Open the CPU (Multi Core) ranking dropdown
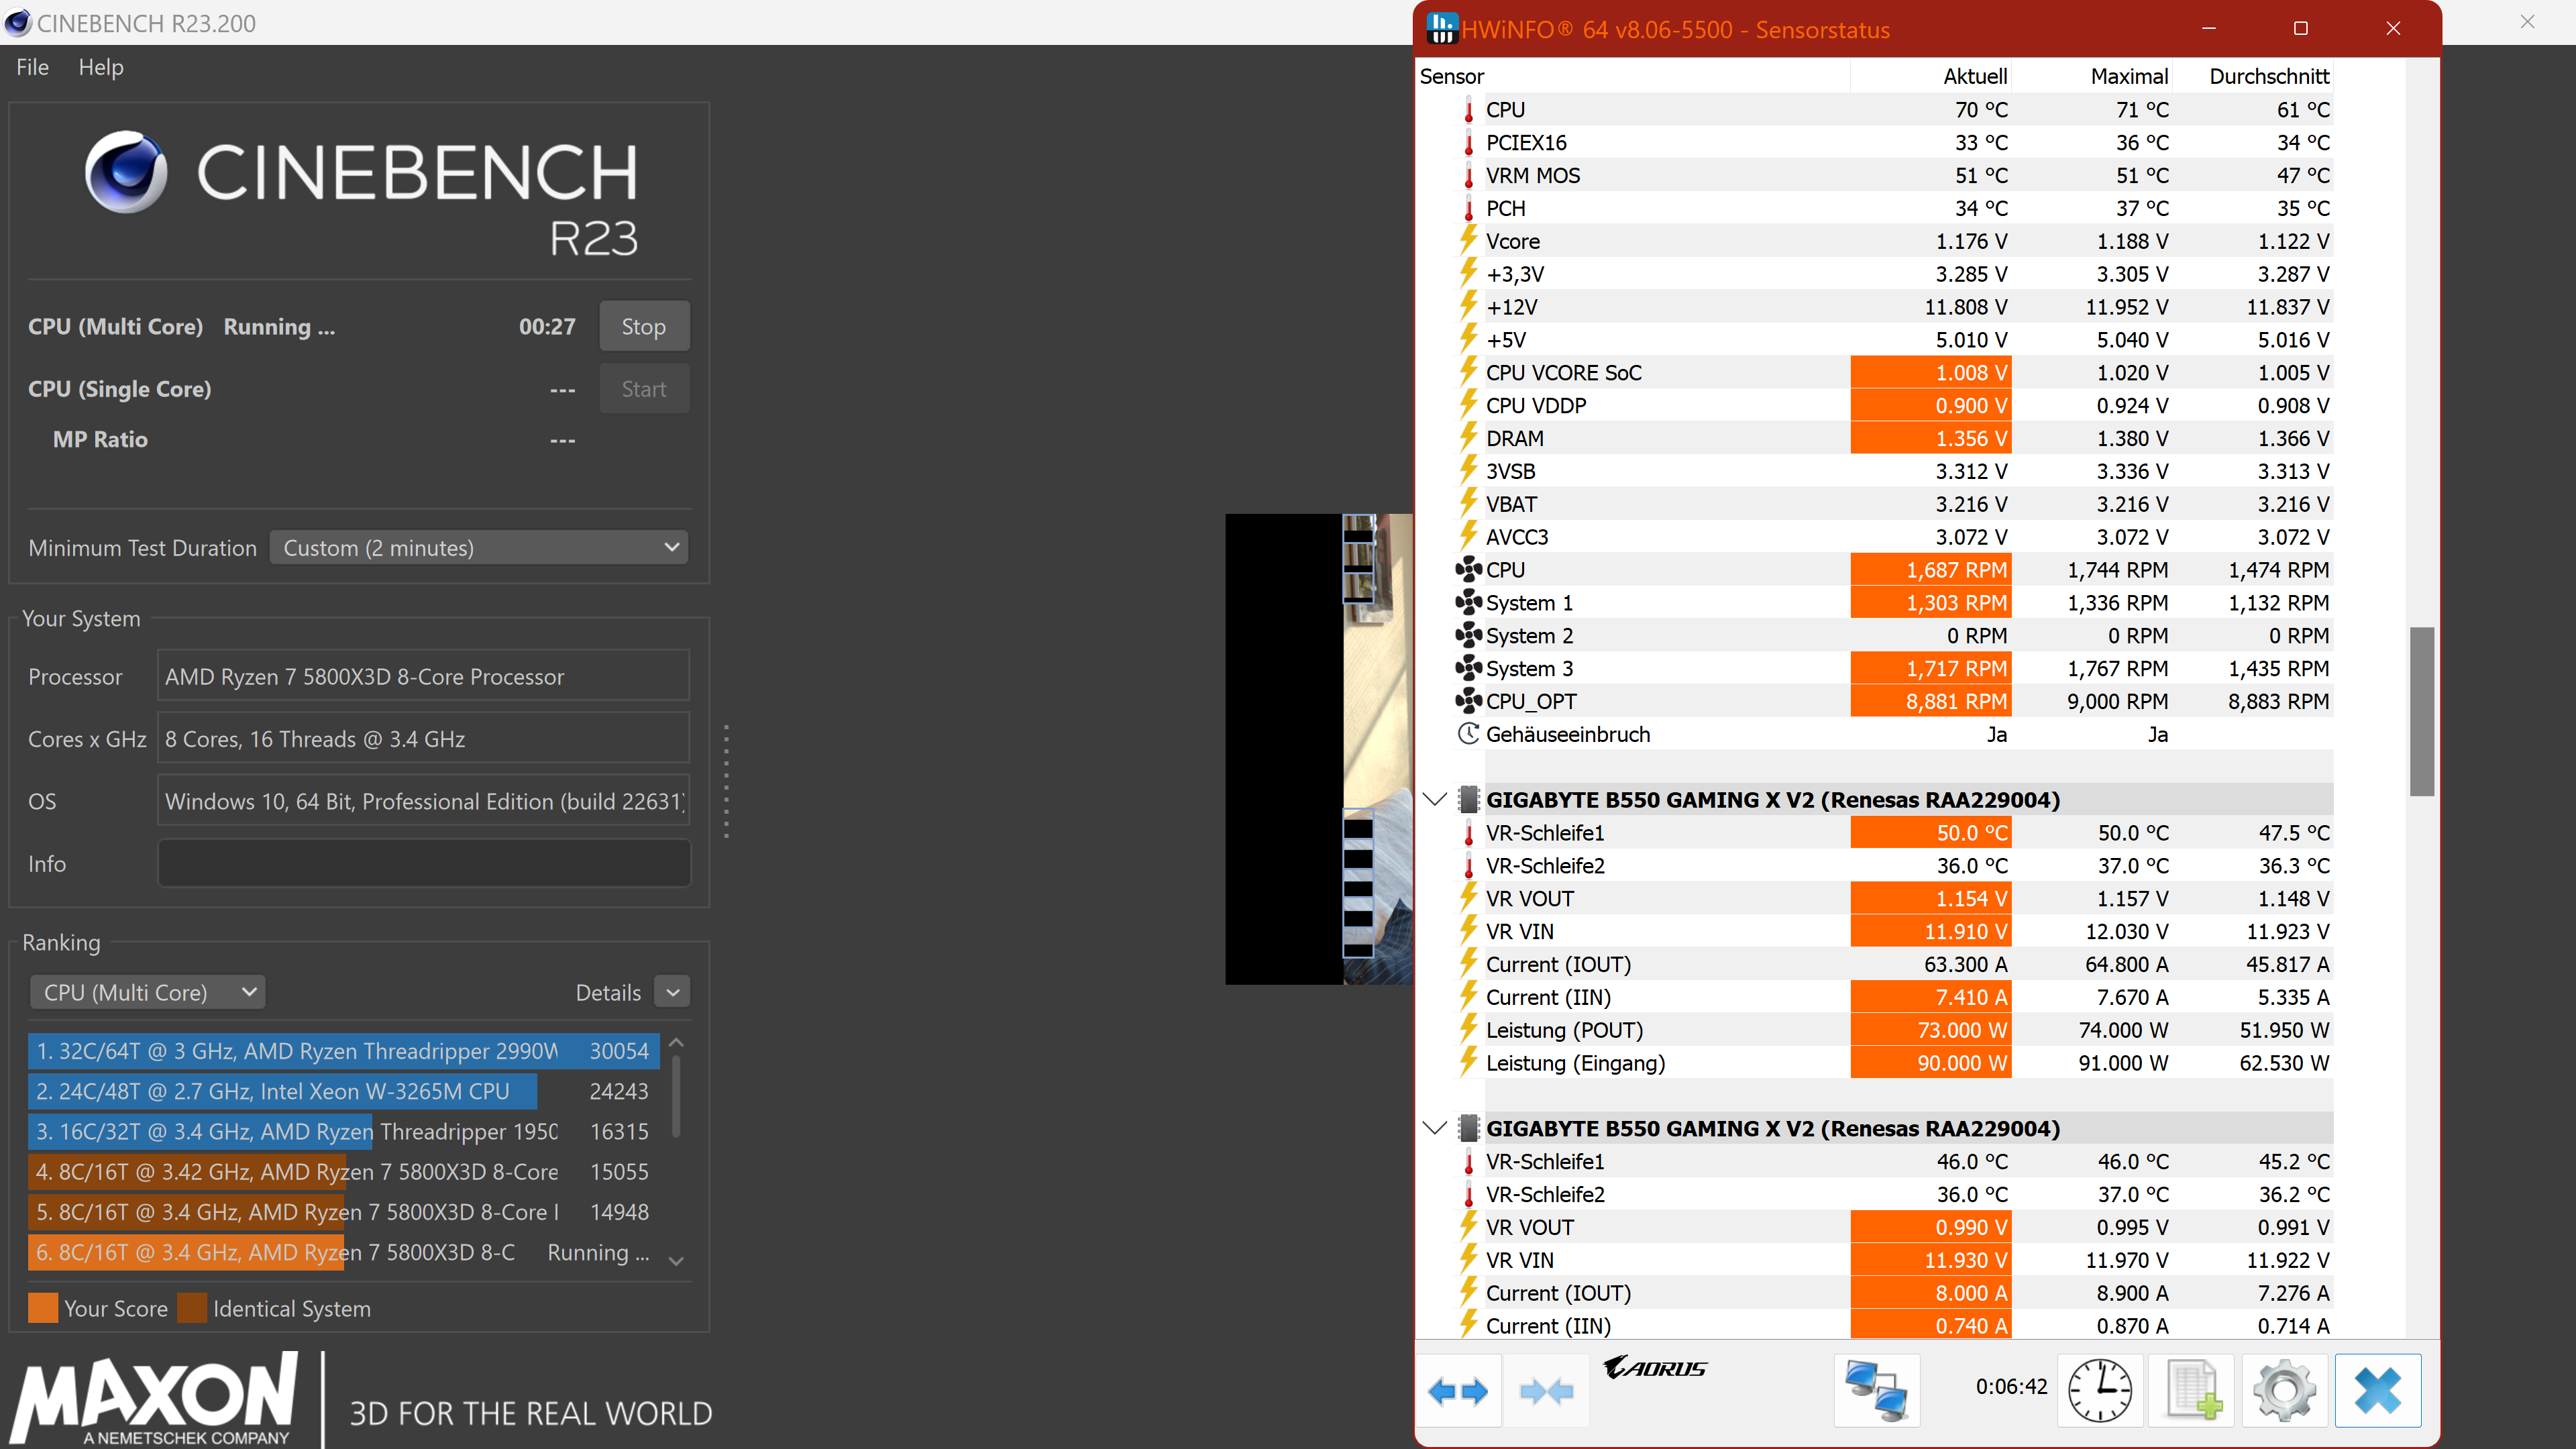The image size is (2576, 1449). [148, 992]
